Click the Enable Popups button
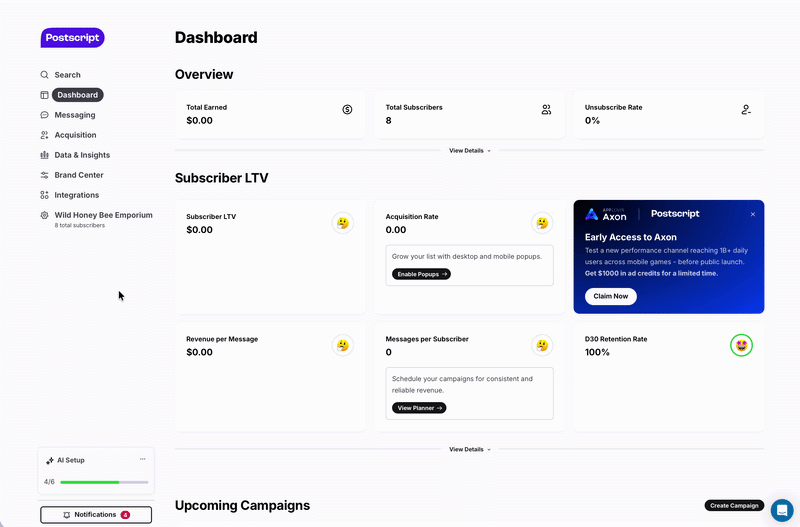Screen dimensions: 800x527 (x=421, y=274)
